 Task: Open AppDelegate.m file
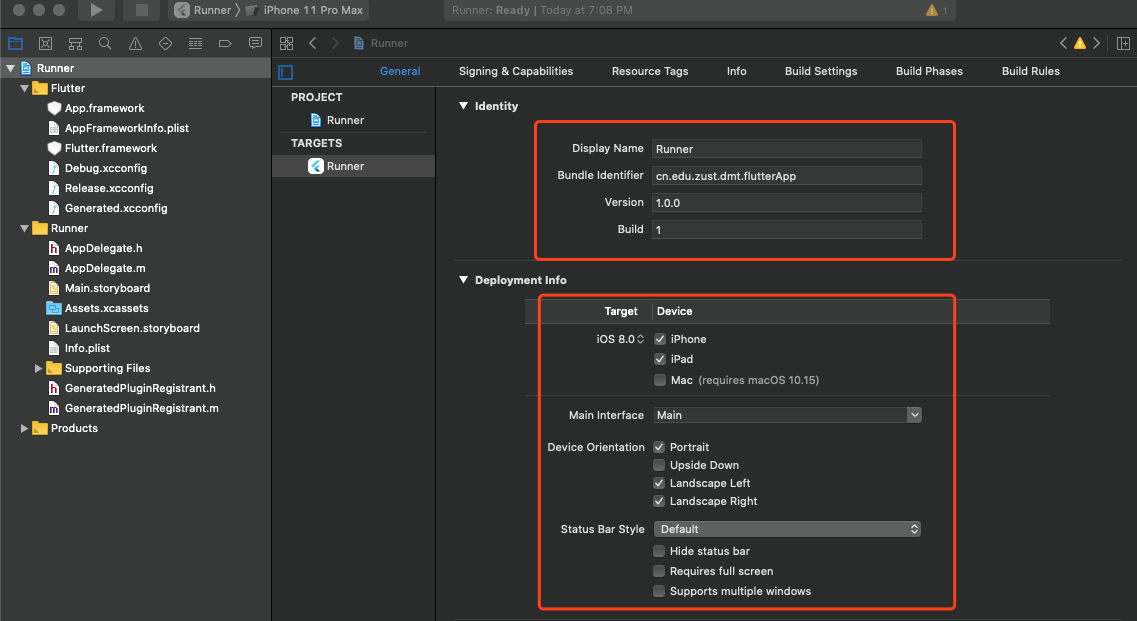click(x=105, y=268)
